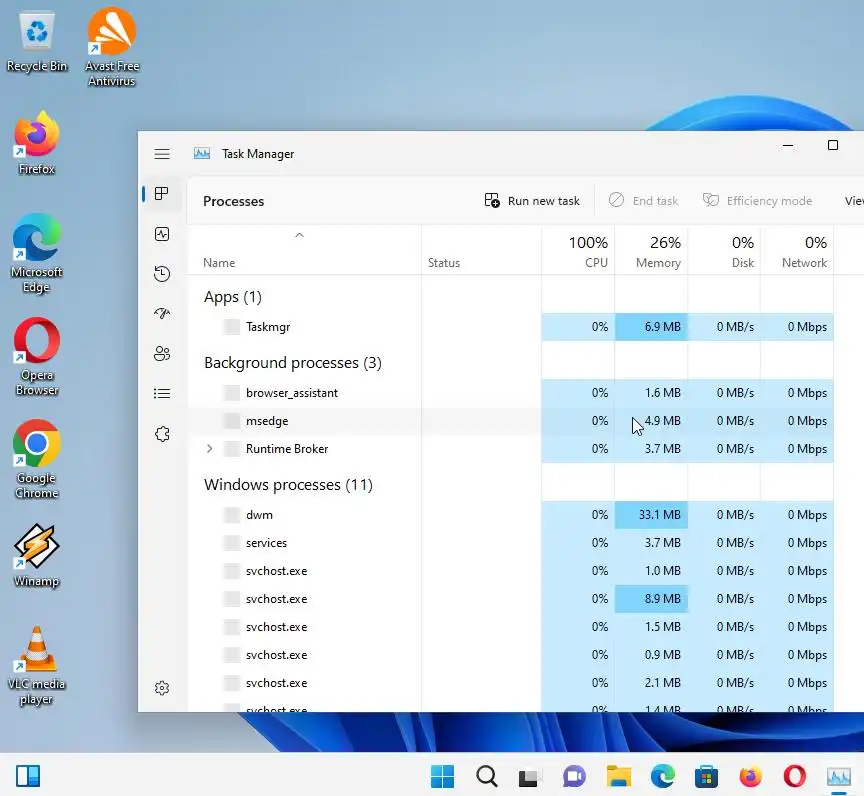Select the svchost.exe row using 1.0 MB
Viewport: 864px width, 796px height.
tap(510, 571)
